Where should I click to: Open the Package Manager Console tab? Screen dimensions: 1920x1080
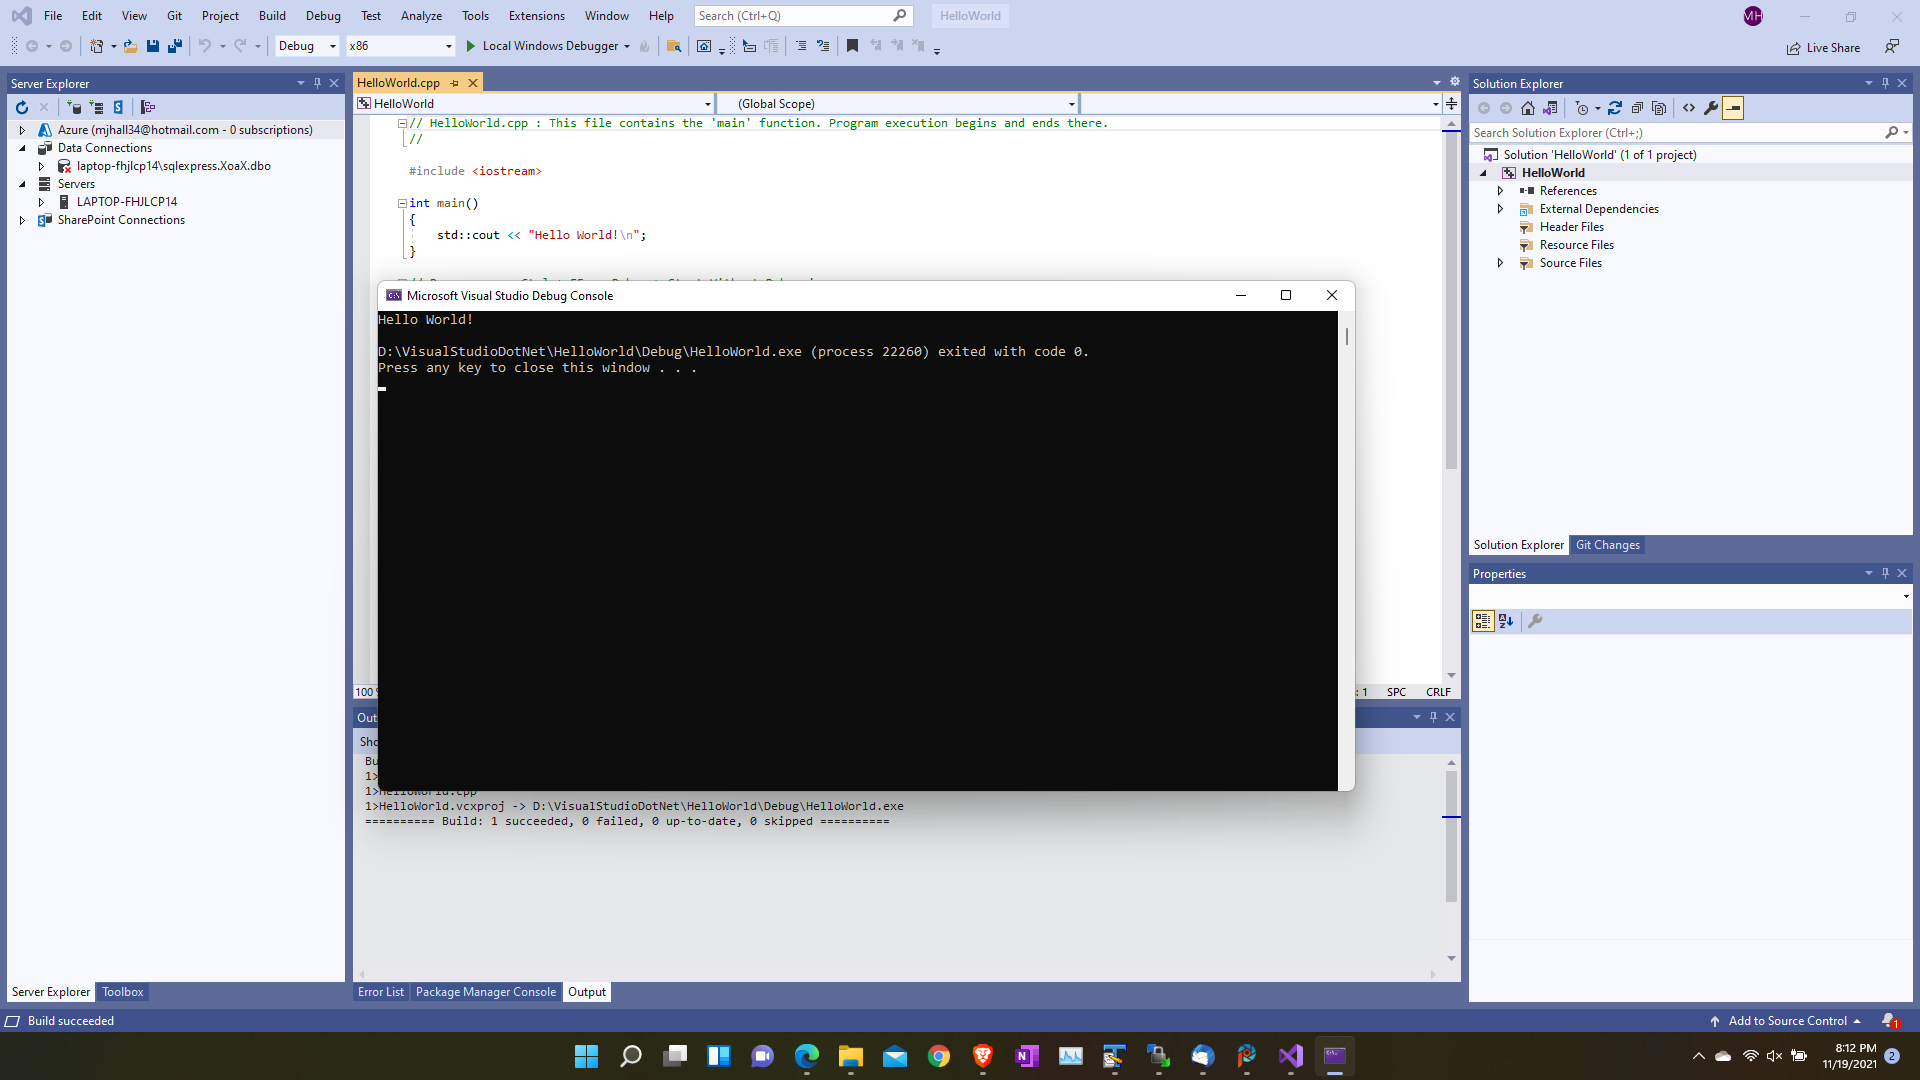click(486, 991)
